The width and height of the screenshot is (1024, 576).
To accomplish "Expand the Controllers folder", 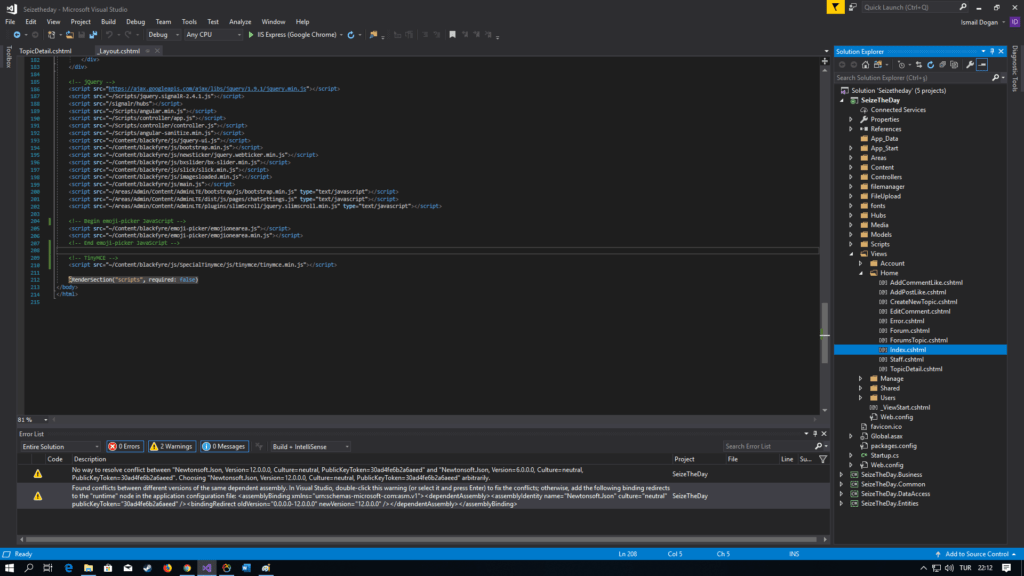I will (x=851, y=177).
